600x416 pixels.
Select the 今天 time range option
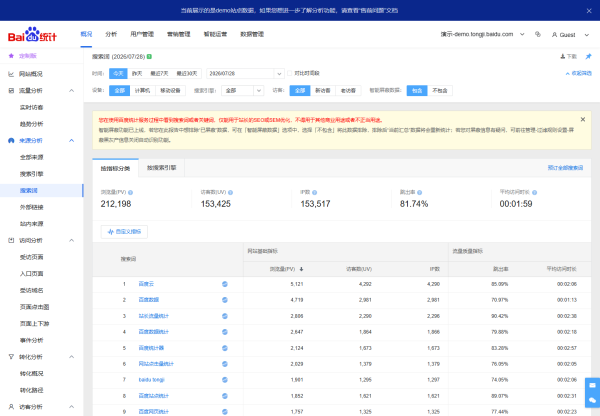pos(118,73)
